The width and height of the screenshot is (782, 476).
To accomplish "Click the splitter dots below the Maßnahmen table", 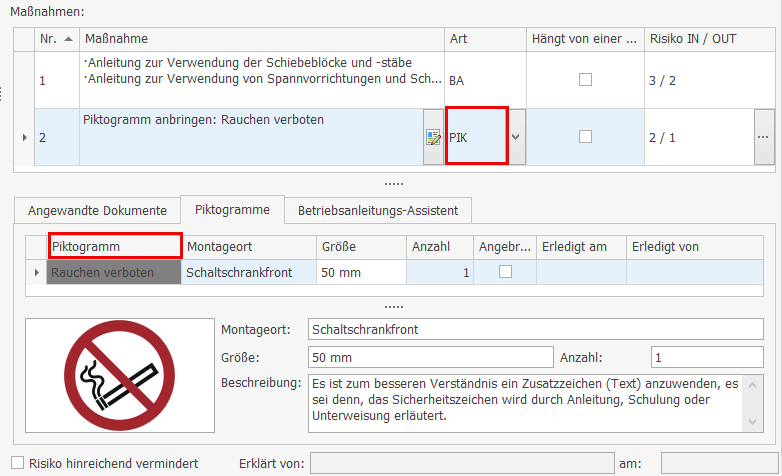I will pyautogui.click(x=394, y=184).
